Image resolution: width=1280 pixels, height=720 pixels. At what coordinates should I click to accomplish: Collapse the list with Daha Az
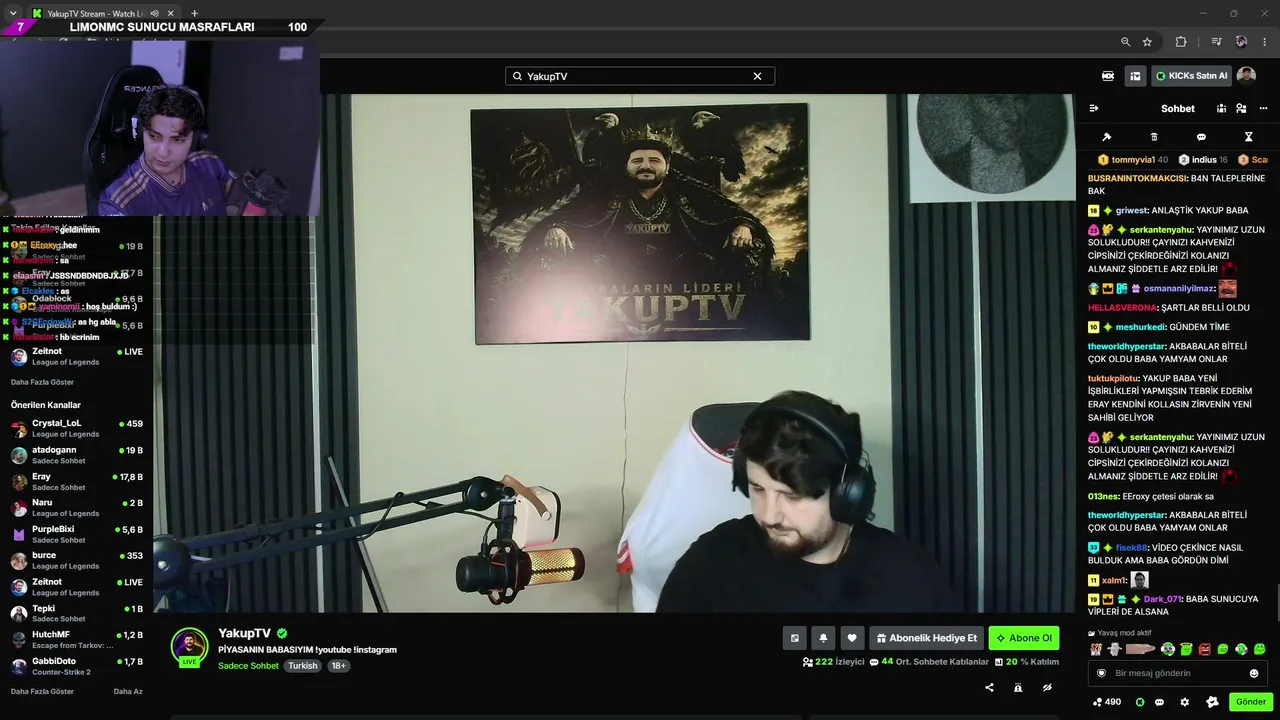(x=128, y=691)
